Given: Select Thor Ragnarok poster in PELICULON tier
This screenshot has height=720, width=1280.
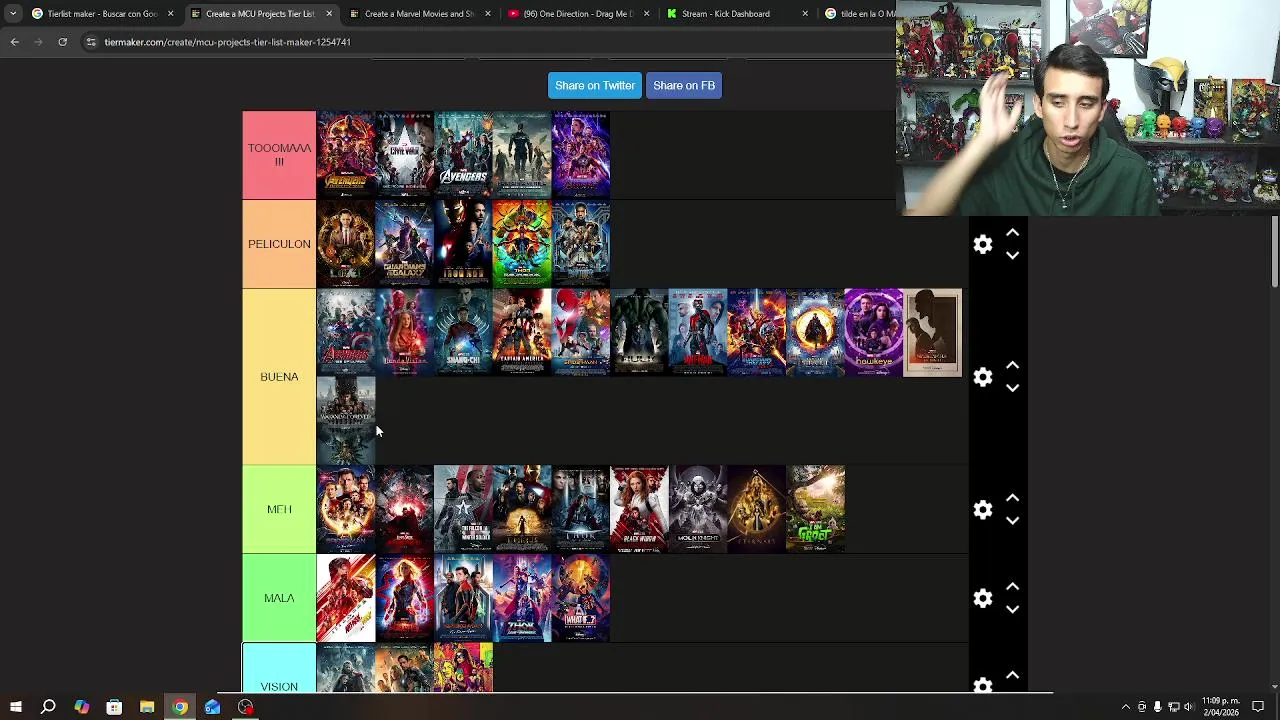Looking at the screenshot, I should (x=522, y=244).
